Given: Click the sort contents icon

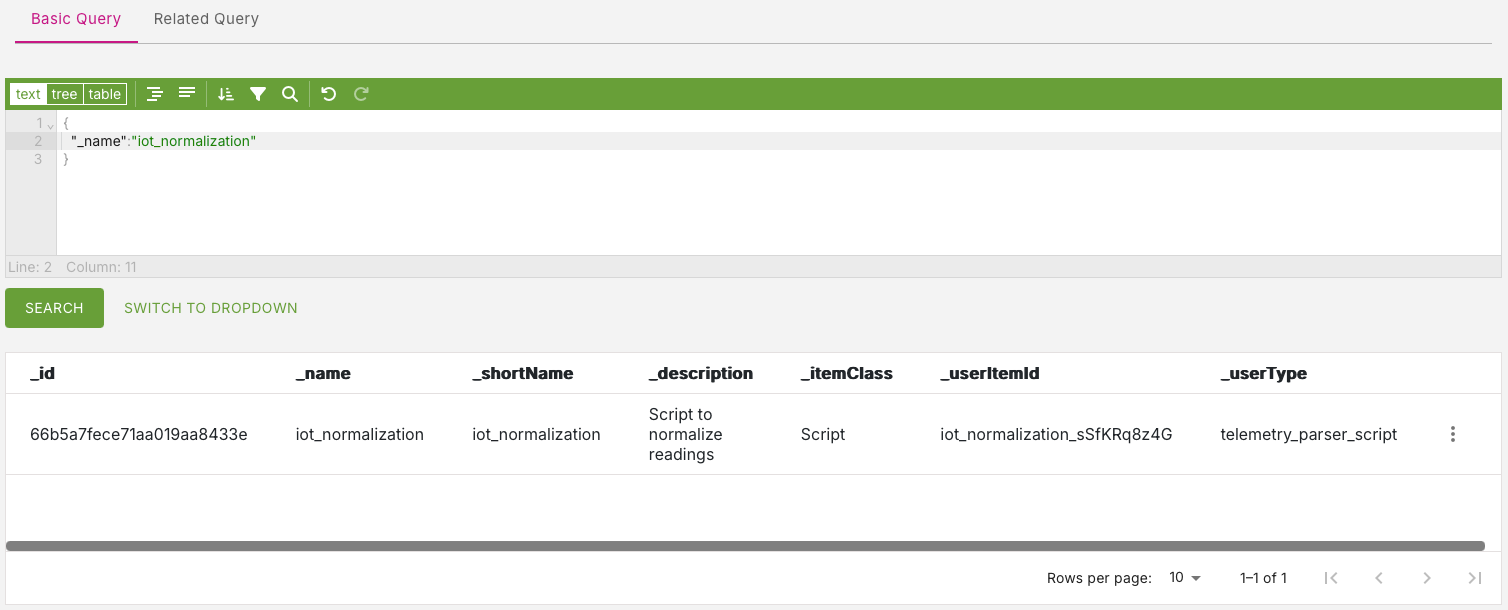Looking at the screenshot, I should (226, 94).
